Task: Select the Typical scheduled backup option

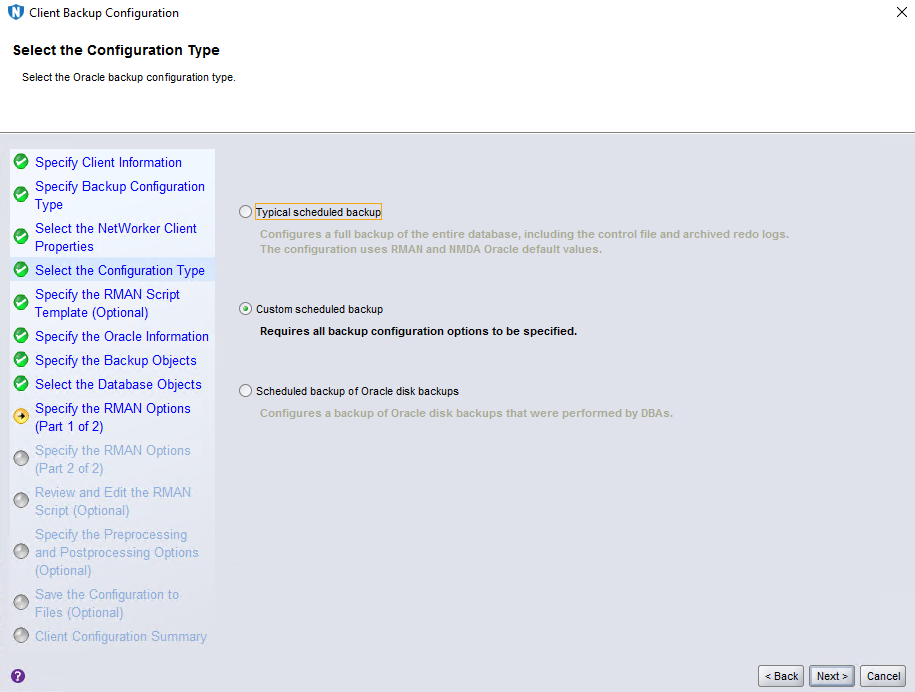Action: tap(246, 212)
